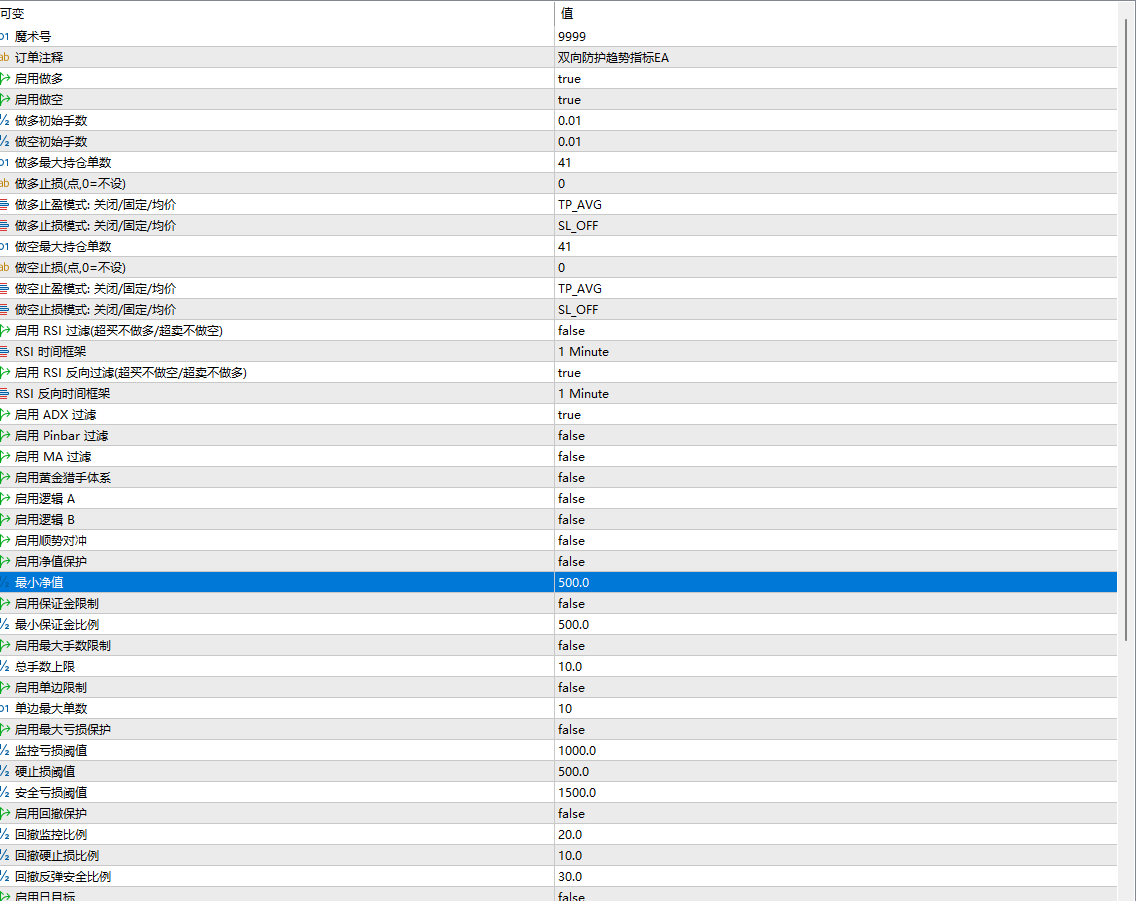Click the string icon beside 订单注释

coord(4,58)
